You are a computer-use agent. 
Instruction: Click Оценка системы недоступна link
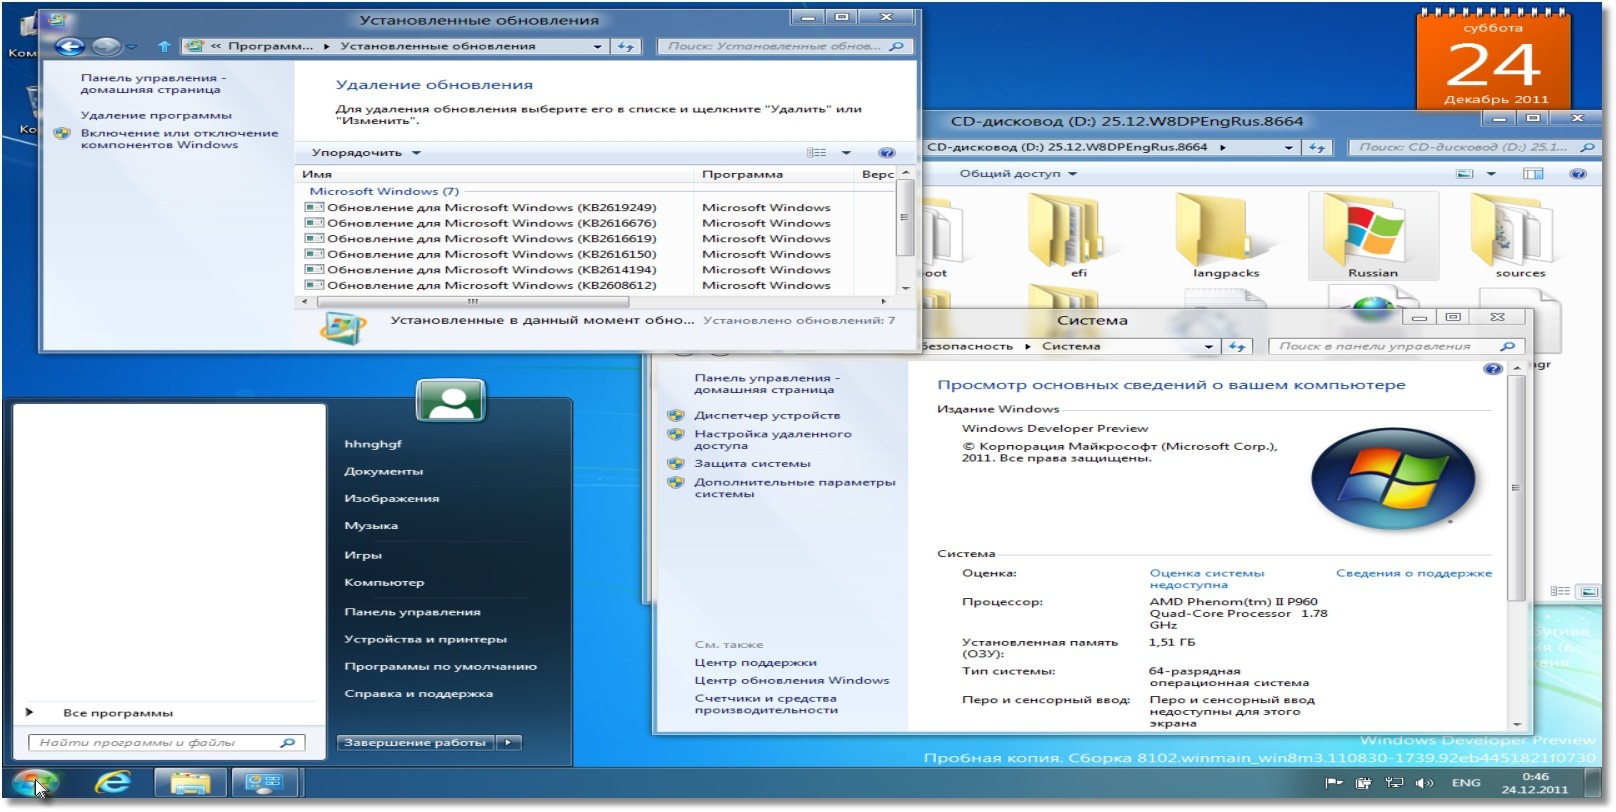(x=1206, y=579)
